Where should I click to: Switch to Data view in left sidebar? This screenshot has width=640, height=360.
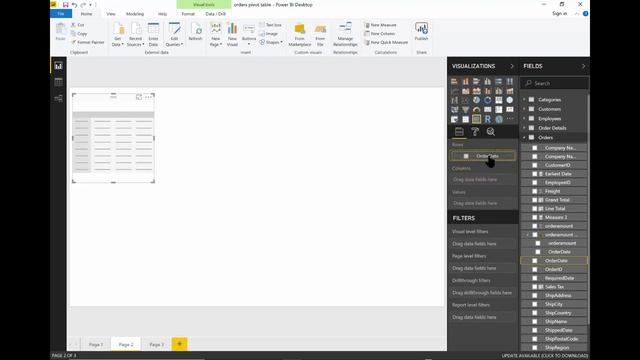[x=58, y=82]
